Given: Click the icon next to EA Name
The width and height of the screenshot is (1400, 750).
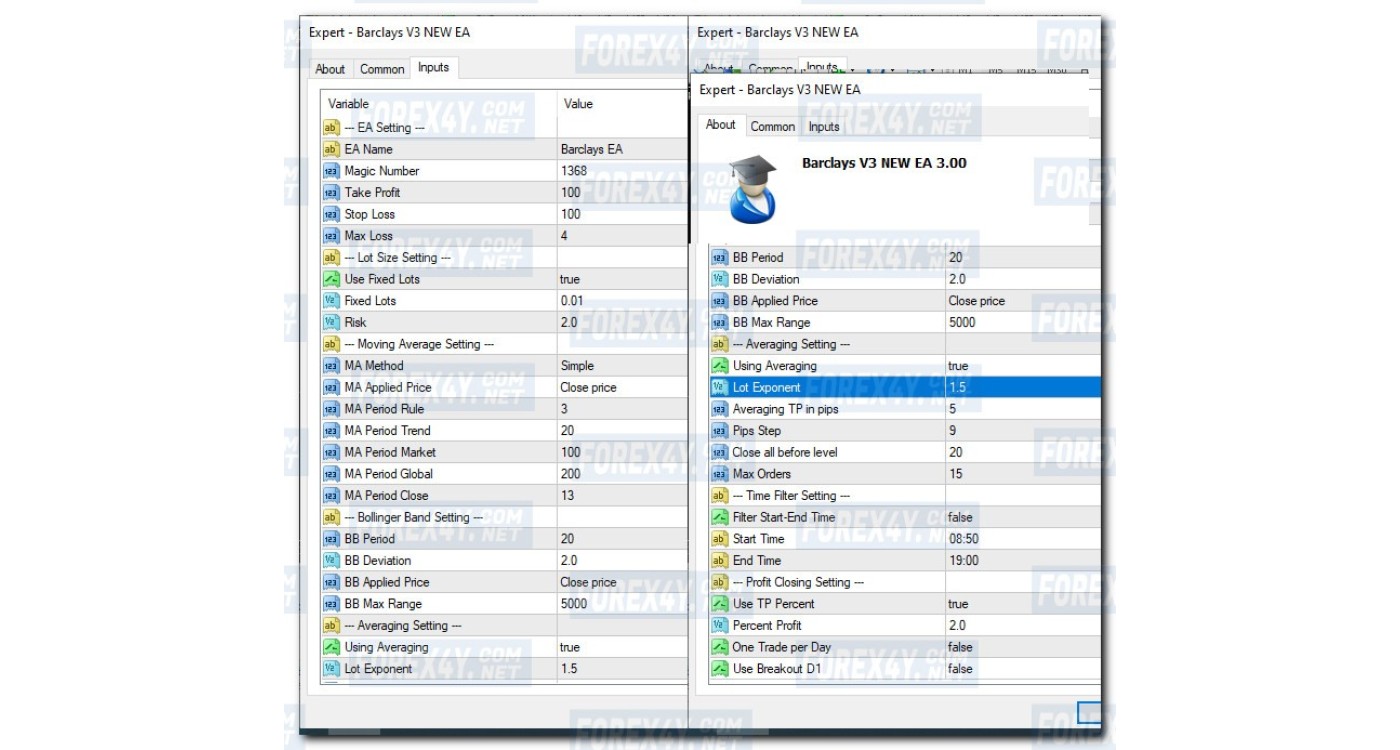Looking at the screenshot, I should coord(331,149).
